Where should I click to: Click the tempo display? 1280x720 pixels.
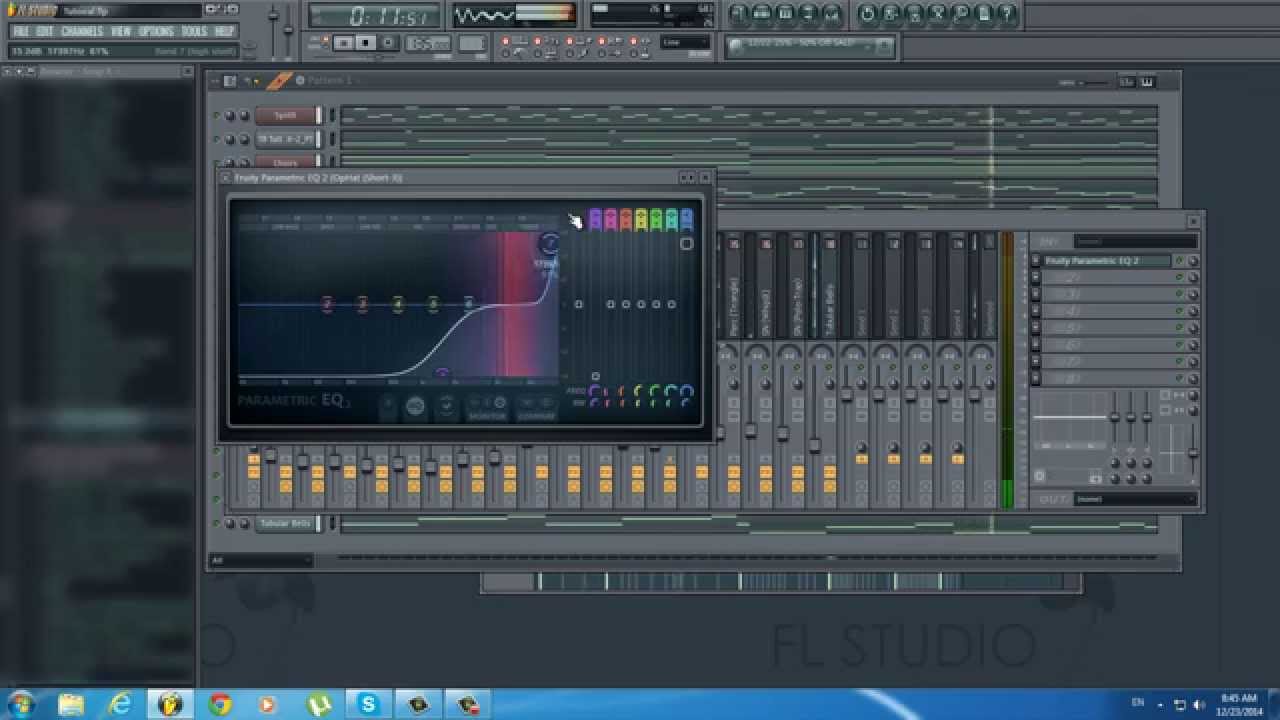428,44
